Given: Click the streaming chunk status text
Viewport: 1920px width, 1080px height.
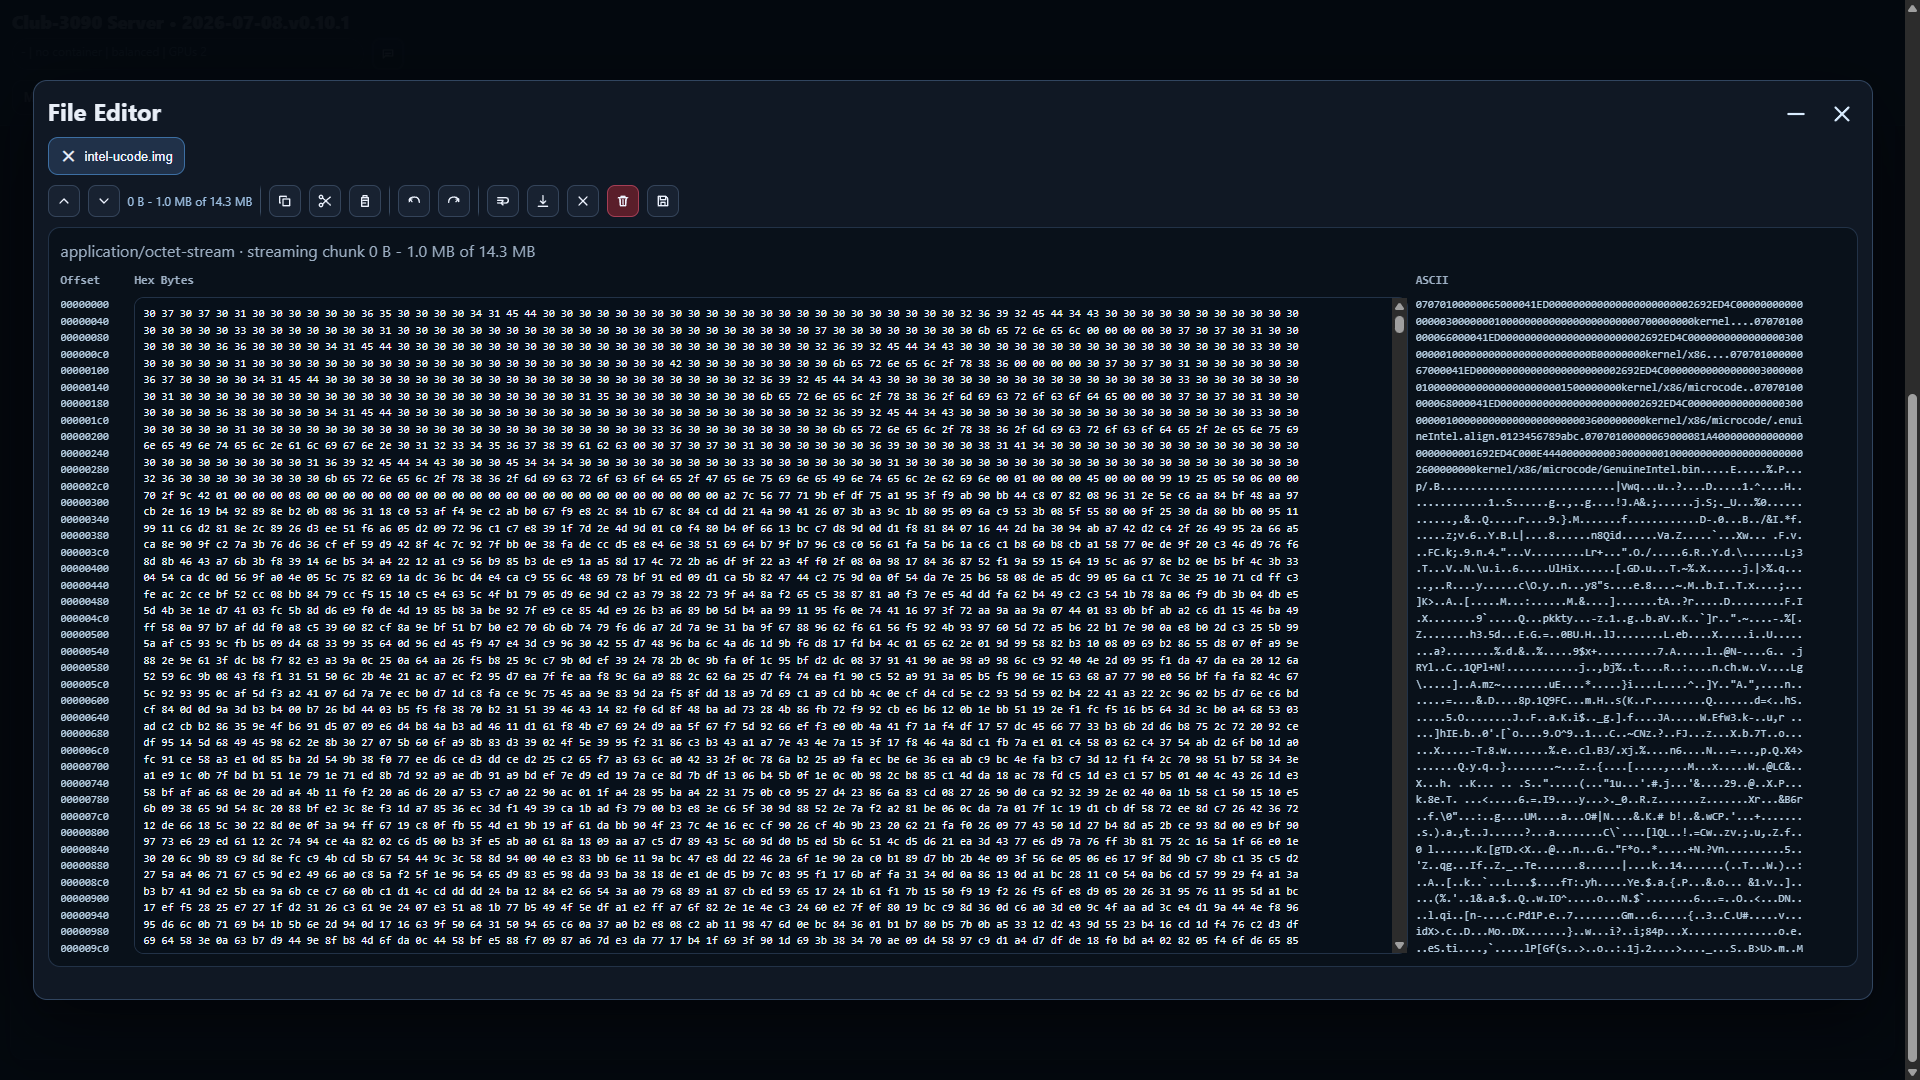Looking at the screenshot, I should click(x=298, y=251).
